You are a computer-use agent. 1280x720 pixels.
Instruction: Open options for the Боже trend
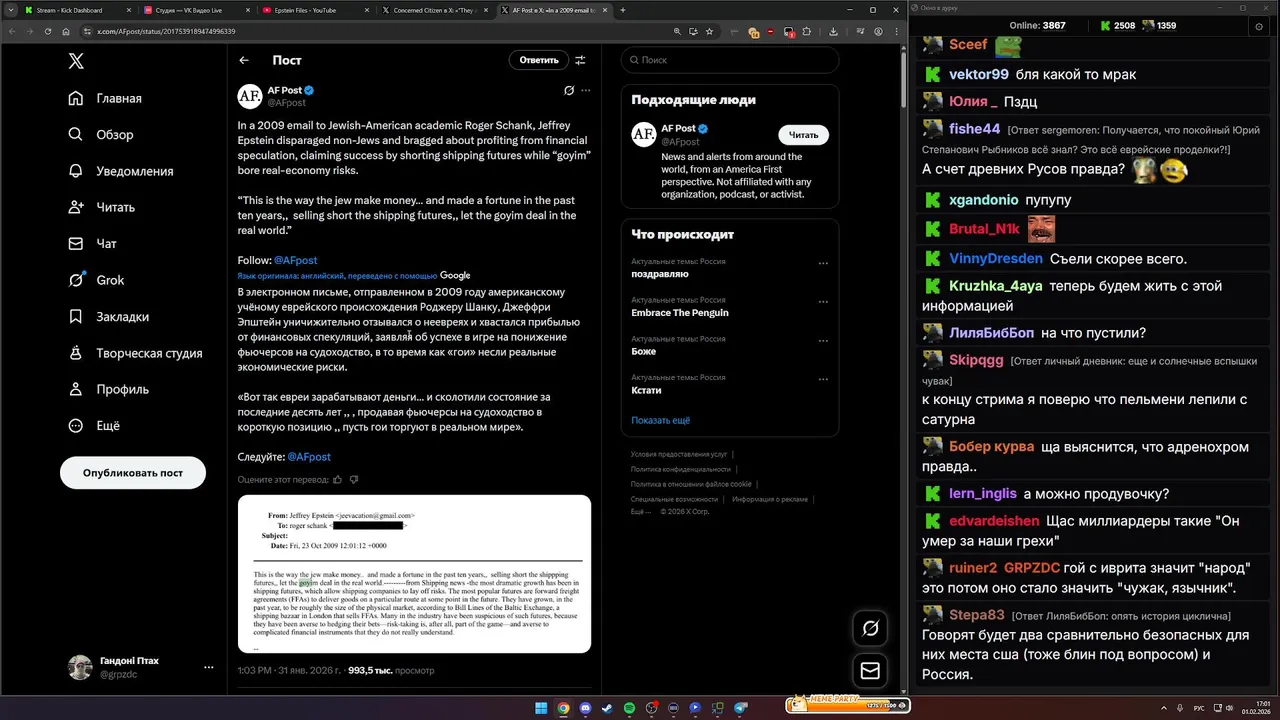coord(823,342)
